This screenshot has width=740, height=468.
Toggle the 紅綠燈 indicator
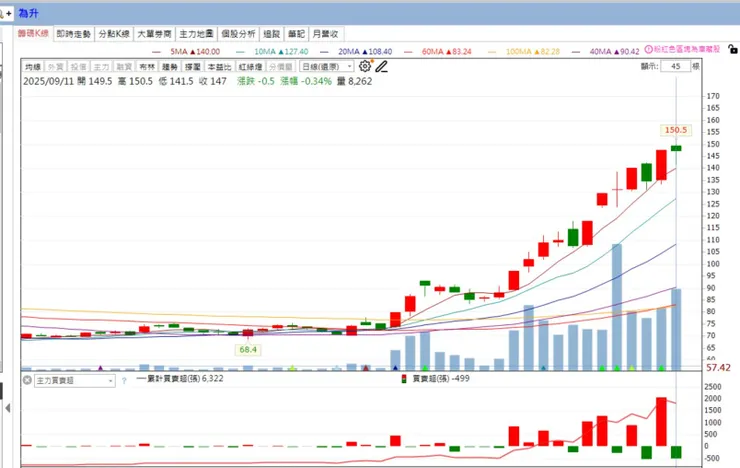pyautogui.click(x=250, y=67)
